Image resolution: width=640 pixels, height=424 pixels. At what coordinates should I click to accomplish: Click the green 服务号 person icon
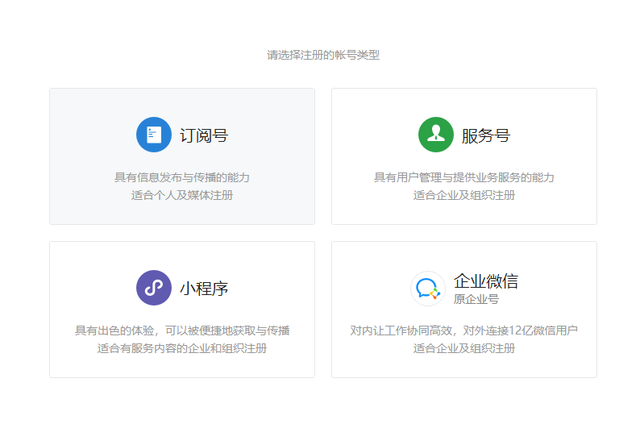click(435, 135)
